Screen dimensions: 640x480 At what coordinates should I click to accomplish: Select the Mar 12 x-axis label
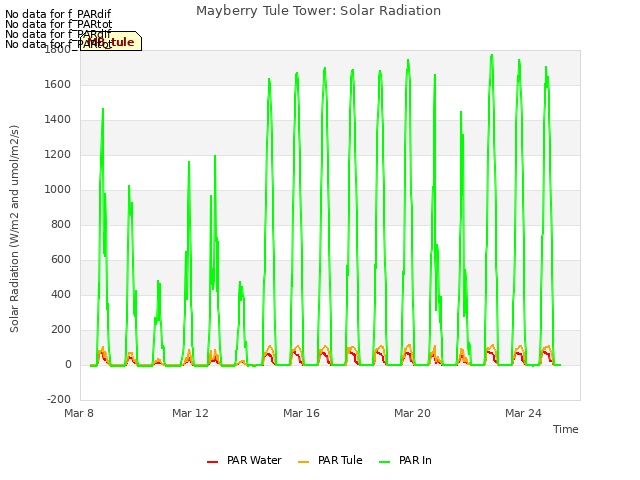click(x=190, y=413)
